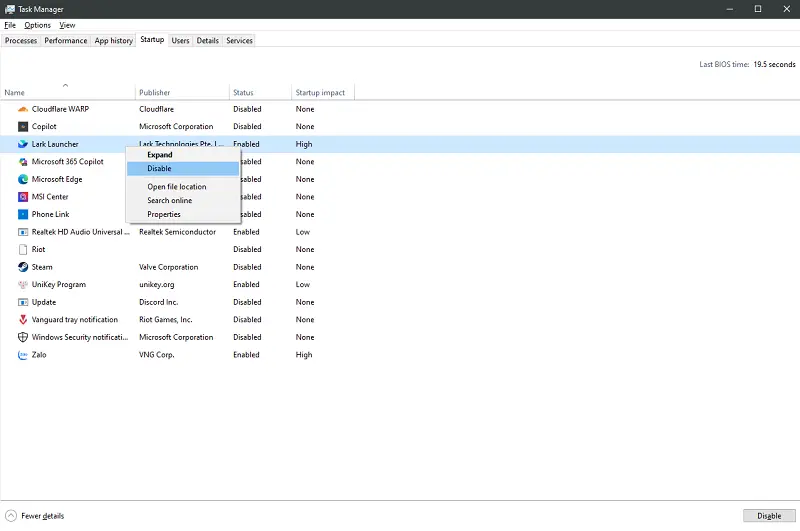Click UniKey Program's Low impact value

[x=303, y=285]
